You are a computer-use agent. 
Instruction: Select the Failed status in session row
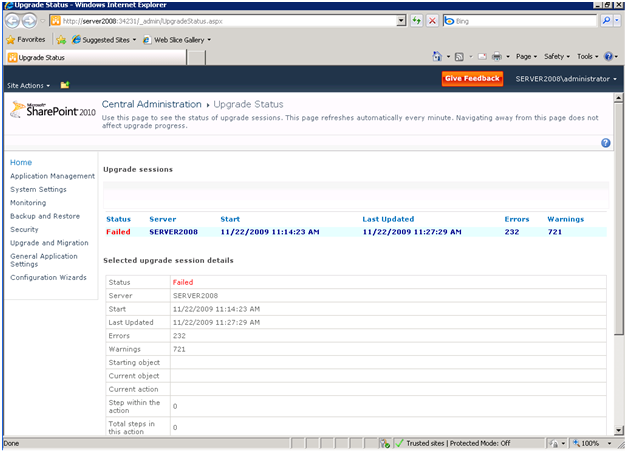pyautogui.click(x=118, y=232)
